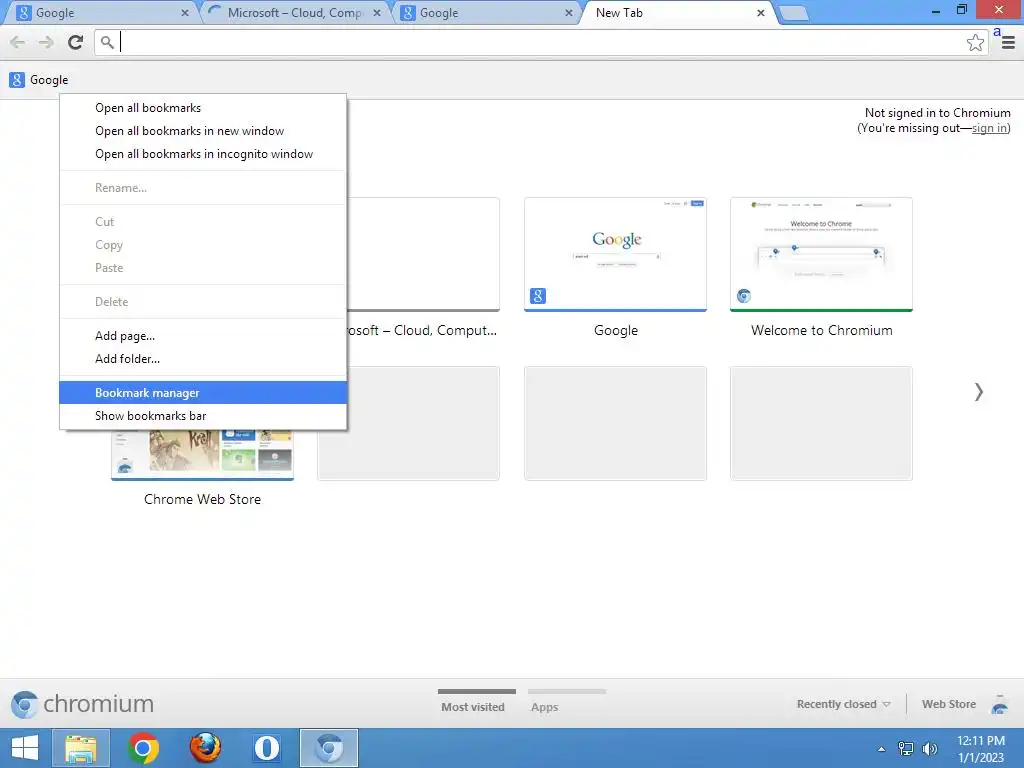Viewport: 1024px width, 768px height.
Task: Open the Google most-visited thumbnail
Action: 615,255
